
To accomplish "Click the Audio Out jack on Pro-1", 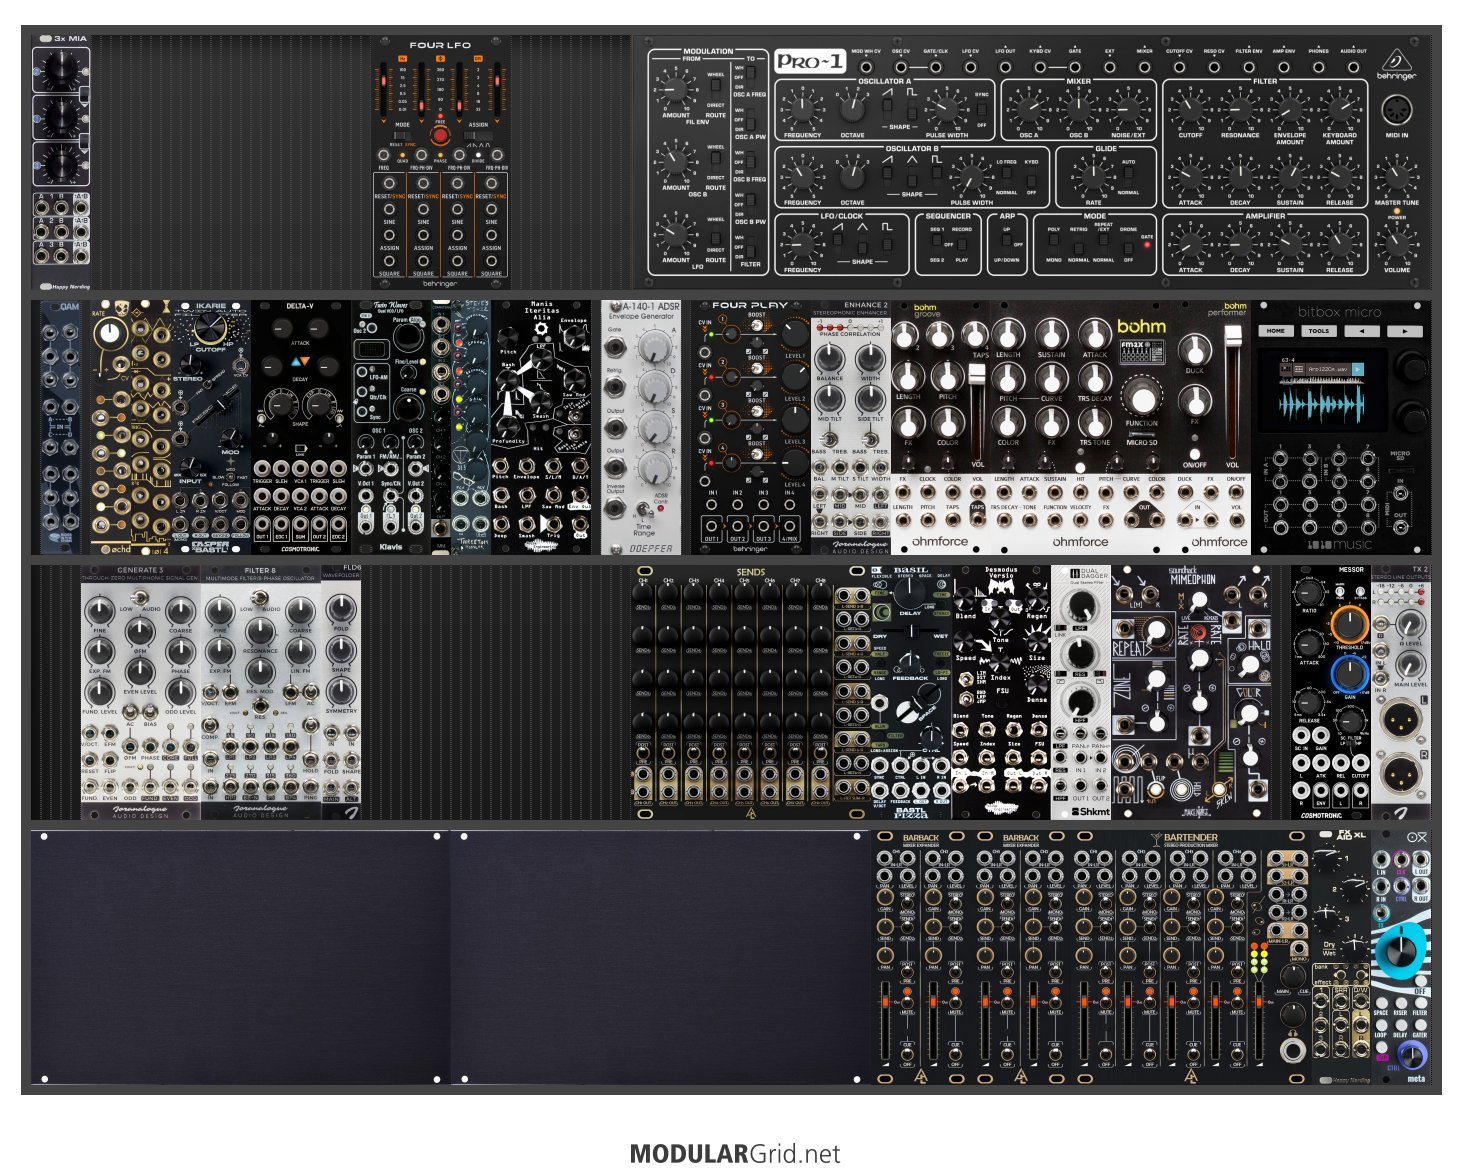I will [1353, 67].
